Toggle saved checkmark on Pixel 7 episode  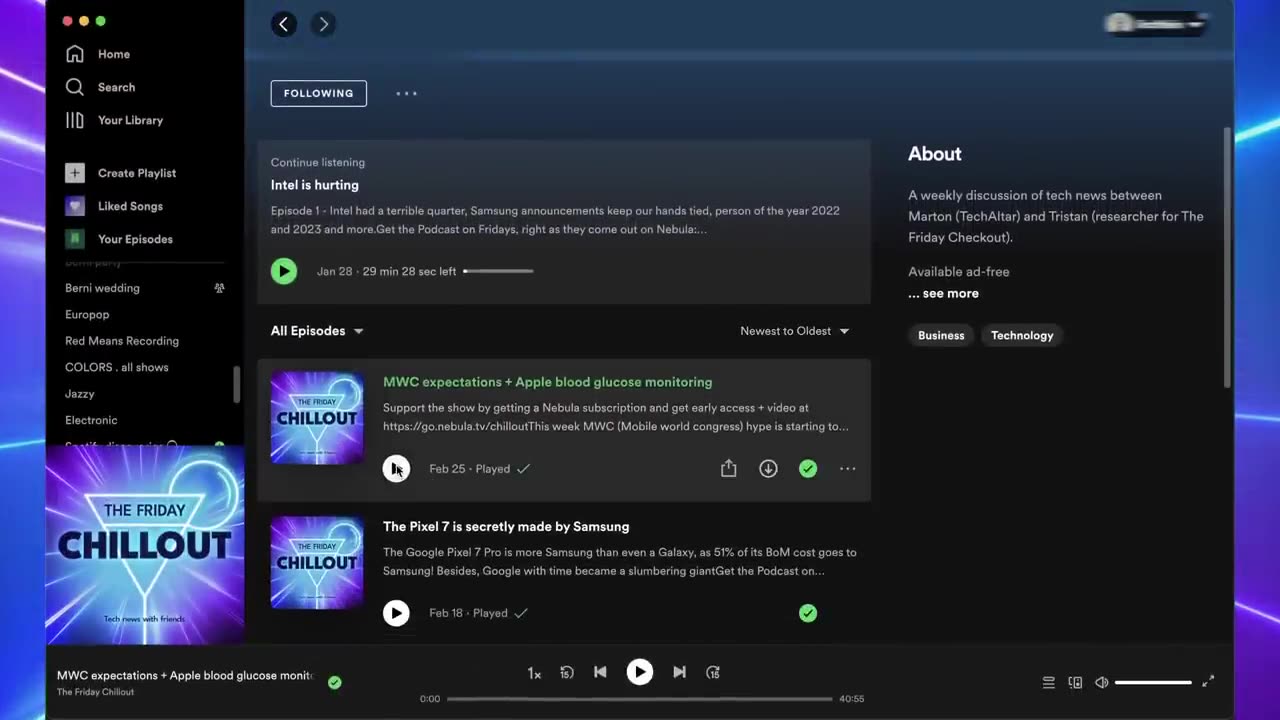[x=808, y=613]
